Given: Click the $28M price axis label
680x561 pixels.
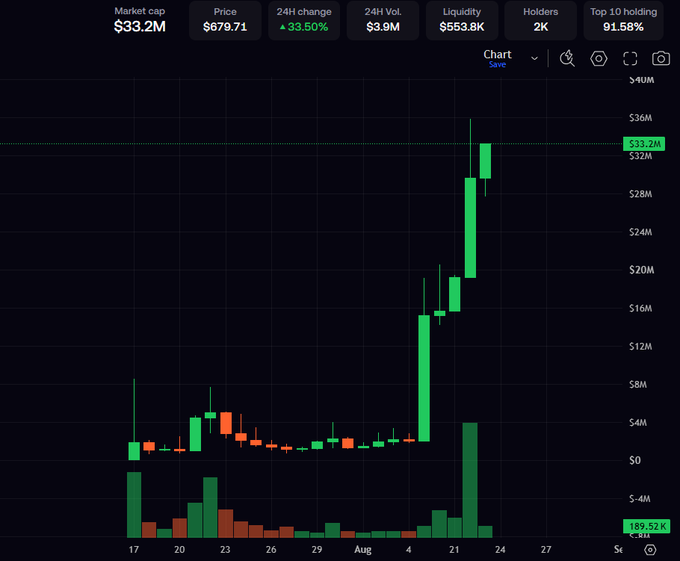Looking at the screenshot, I should (641, 194).
